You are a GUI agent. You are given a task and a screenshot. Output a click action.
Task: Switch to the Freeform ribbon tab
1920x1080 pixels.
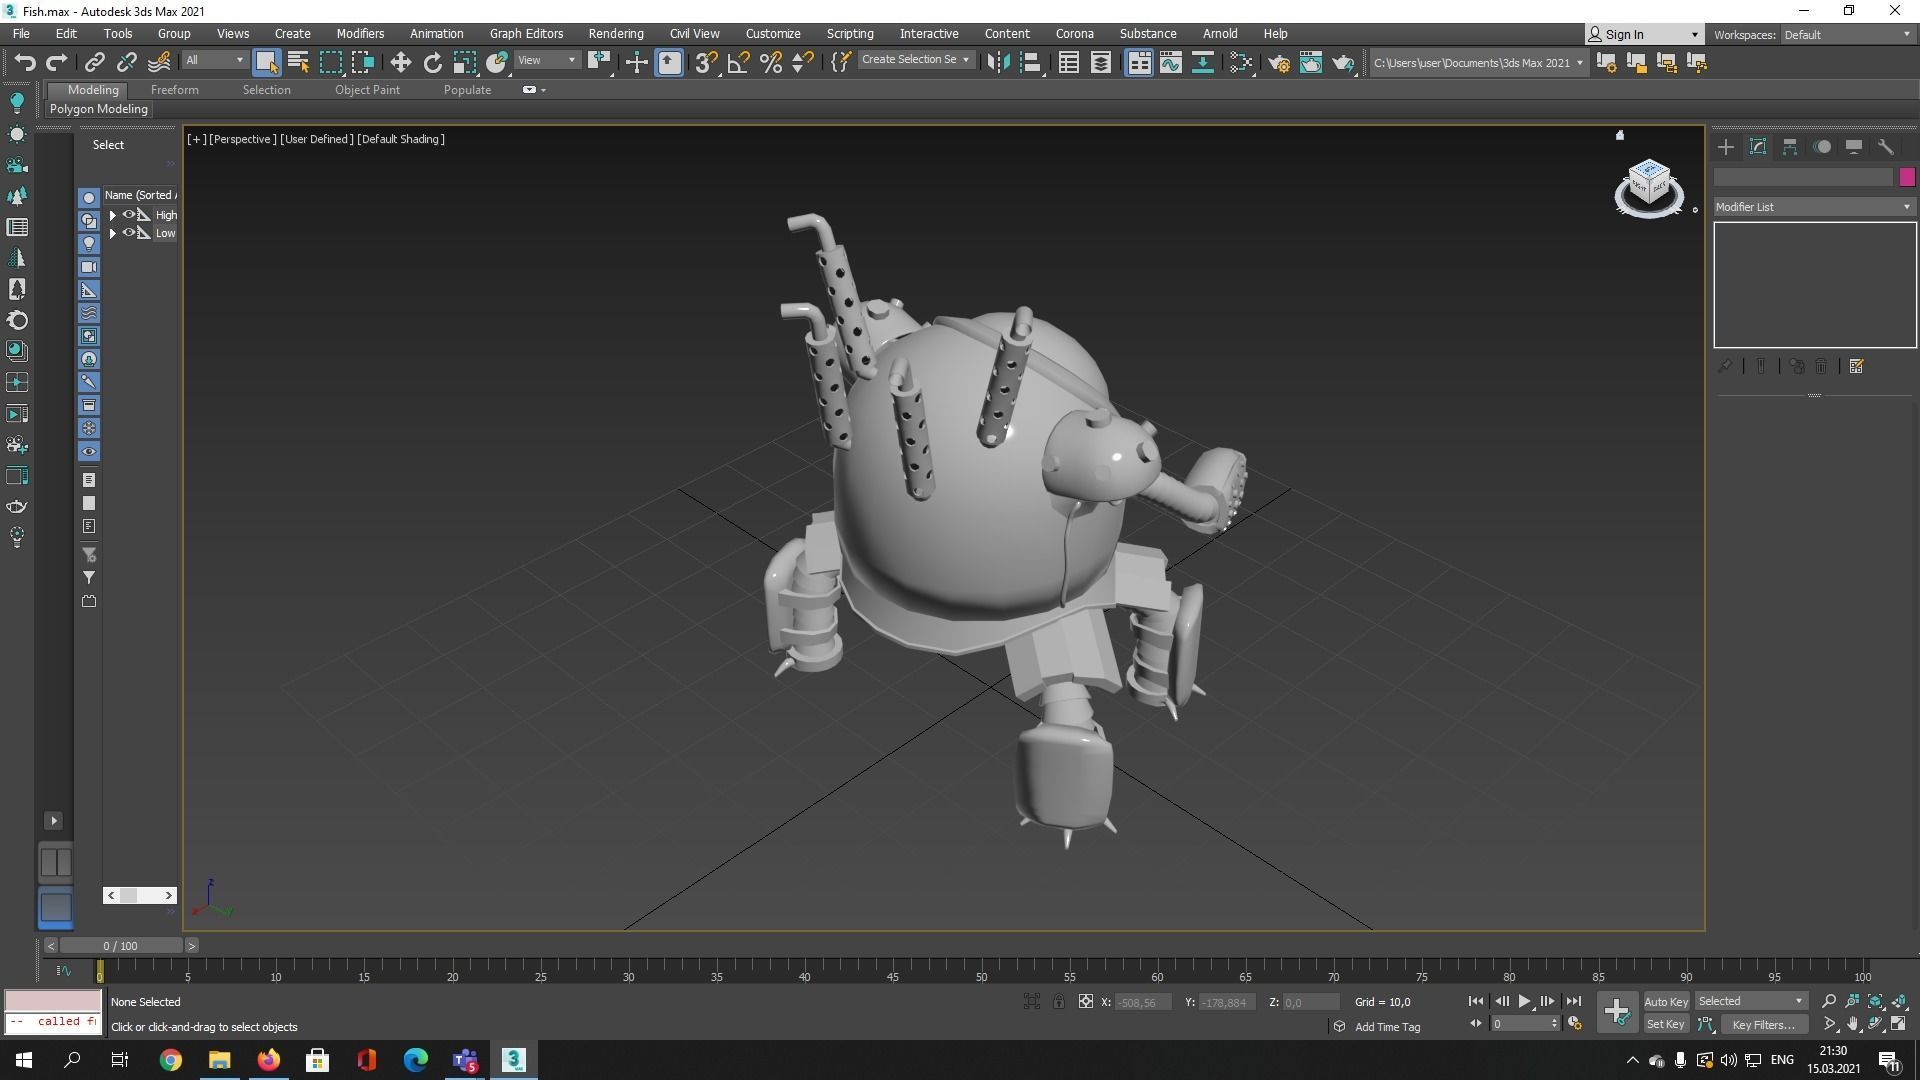tap(174, 90)
